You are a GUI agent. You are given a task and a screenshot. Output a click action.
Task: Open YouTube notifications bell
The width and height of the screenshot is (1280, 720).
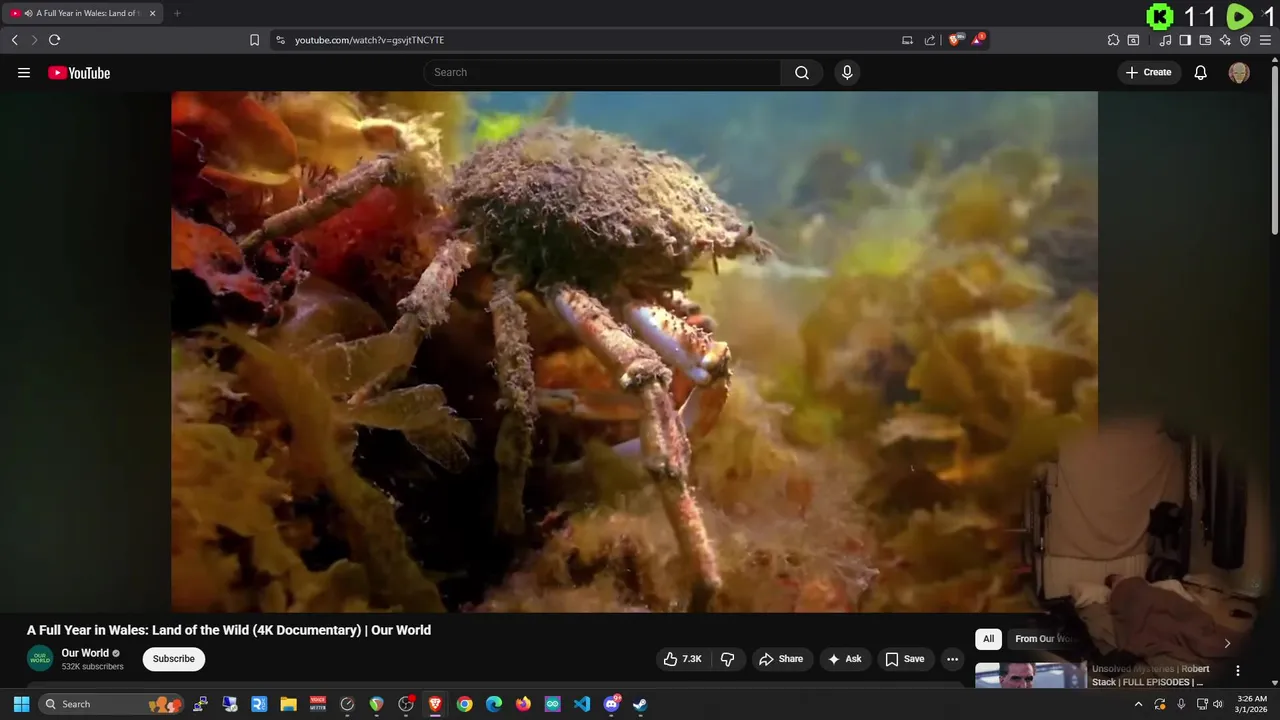click(1201, 72)
